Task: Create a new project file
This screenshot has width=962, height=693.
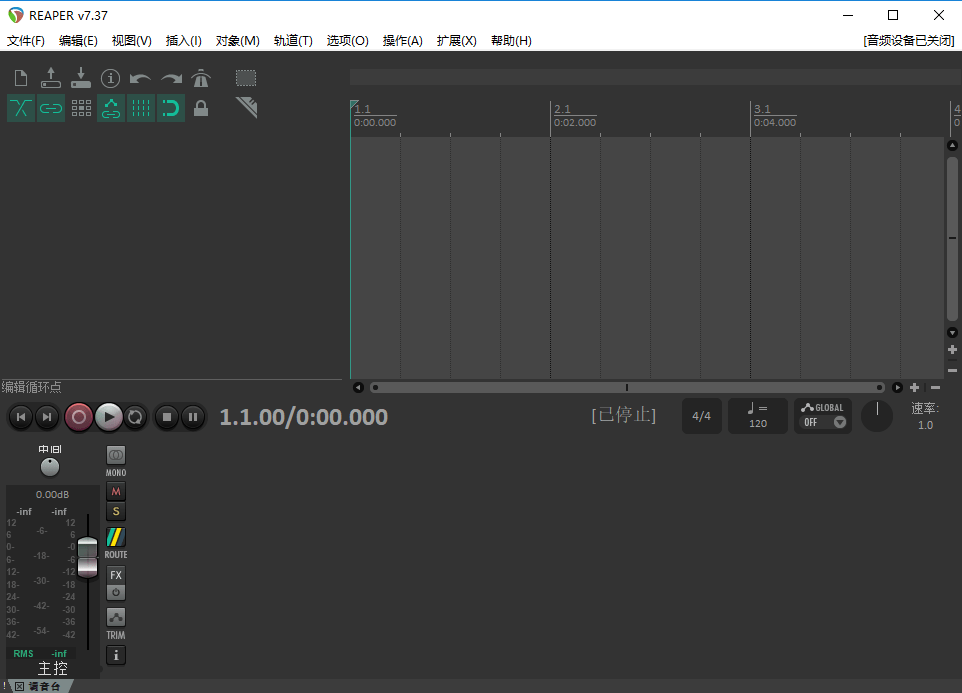Action: pos(20,77)
